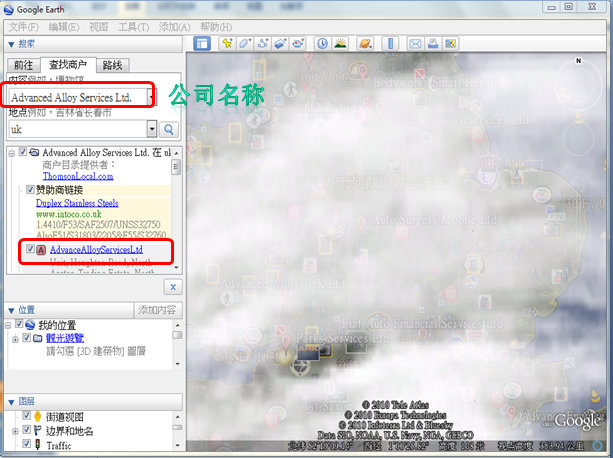Expand the 边界和地名 layer node

tap(15, 431)
